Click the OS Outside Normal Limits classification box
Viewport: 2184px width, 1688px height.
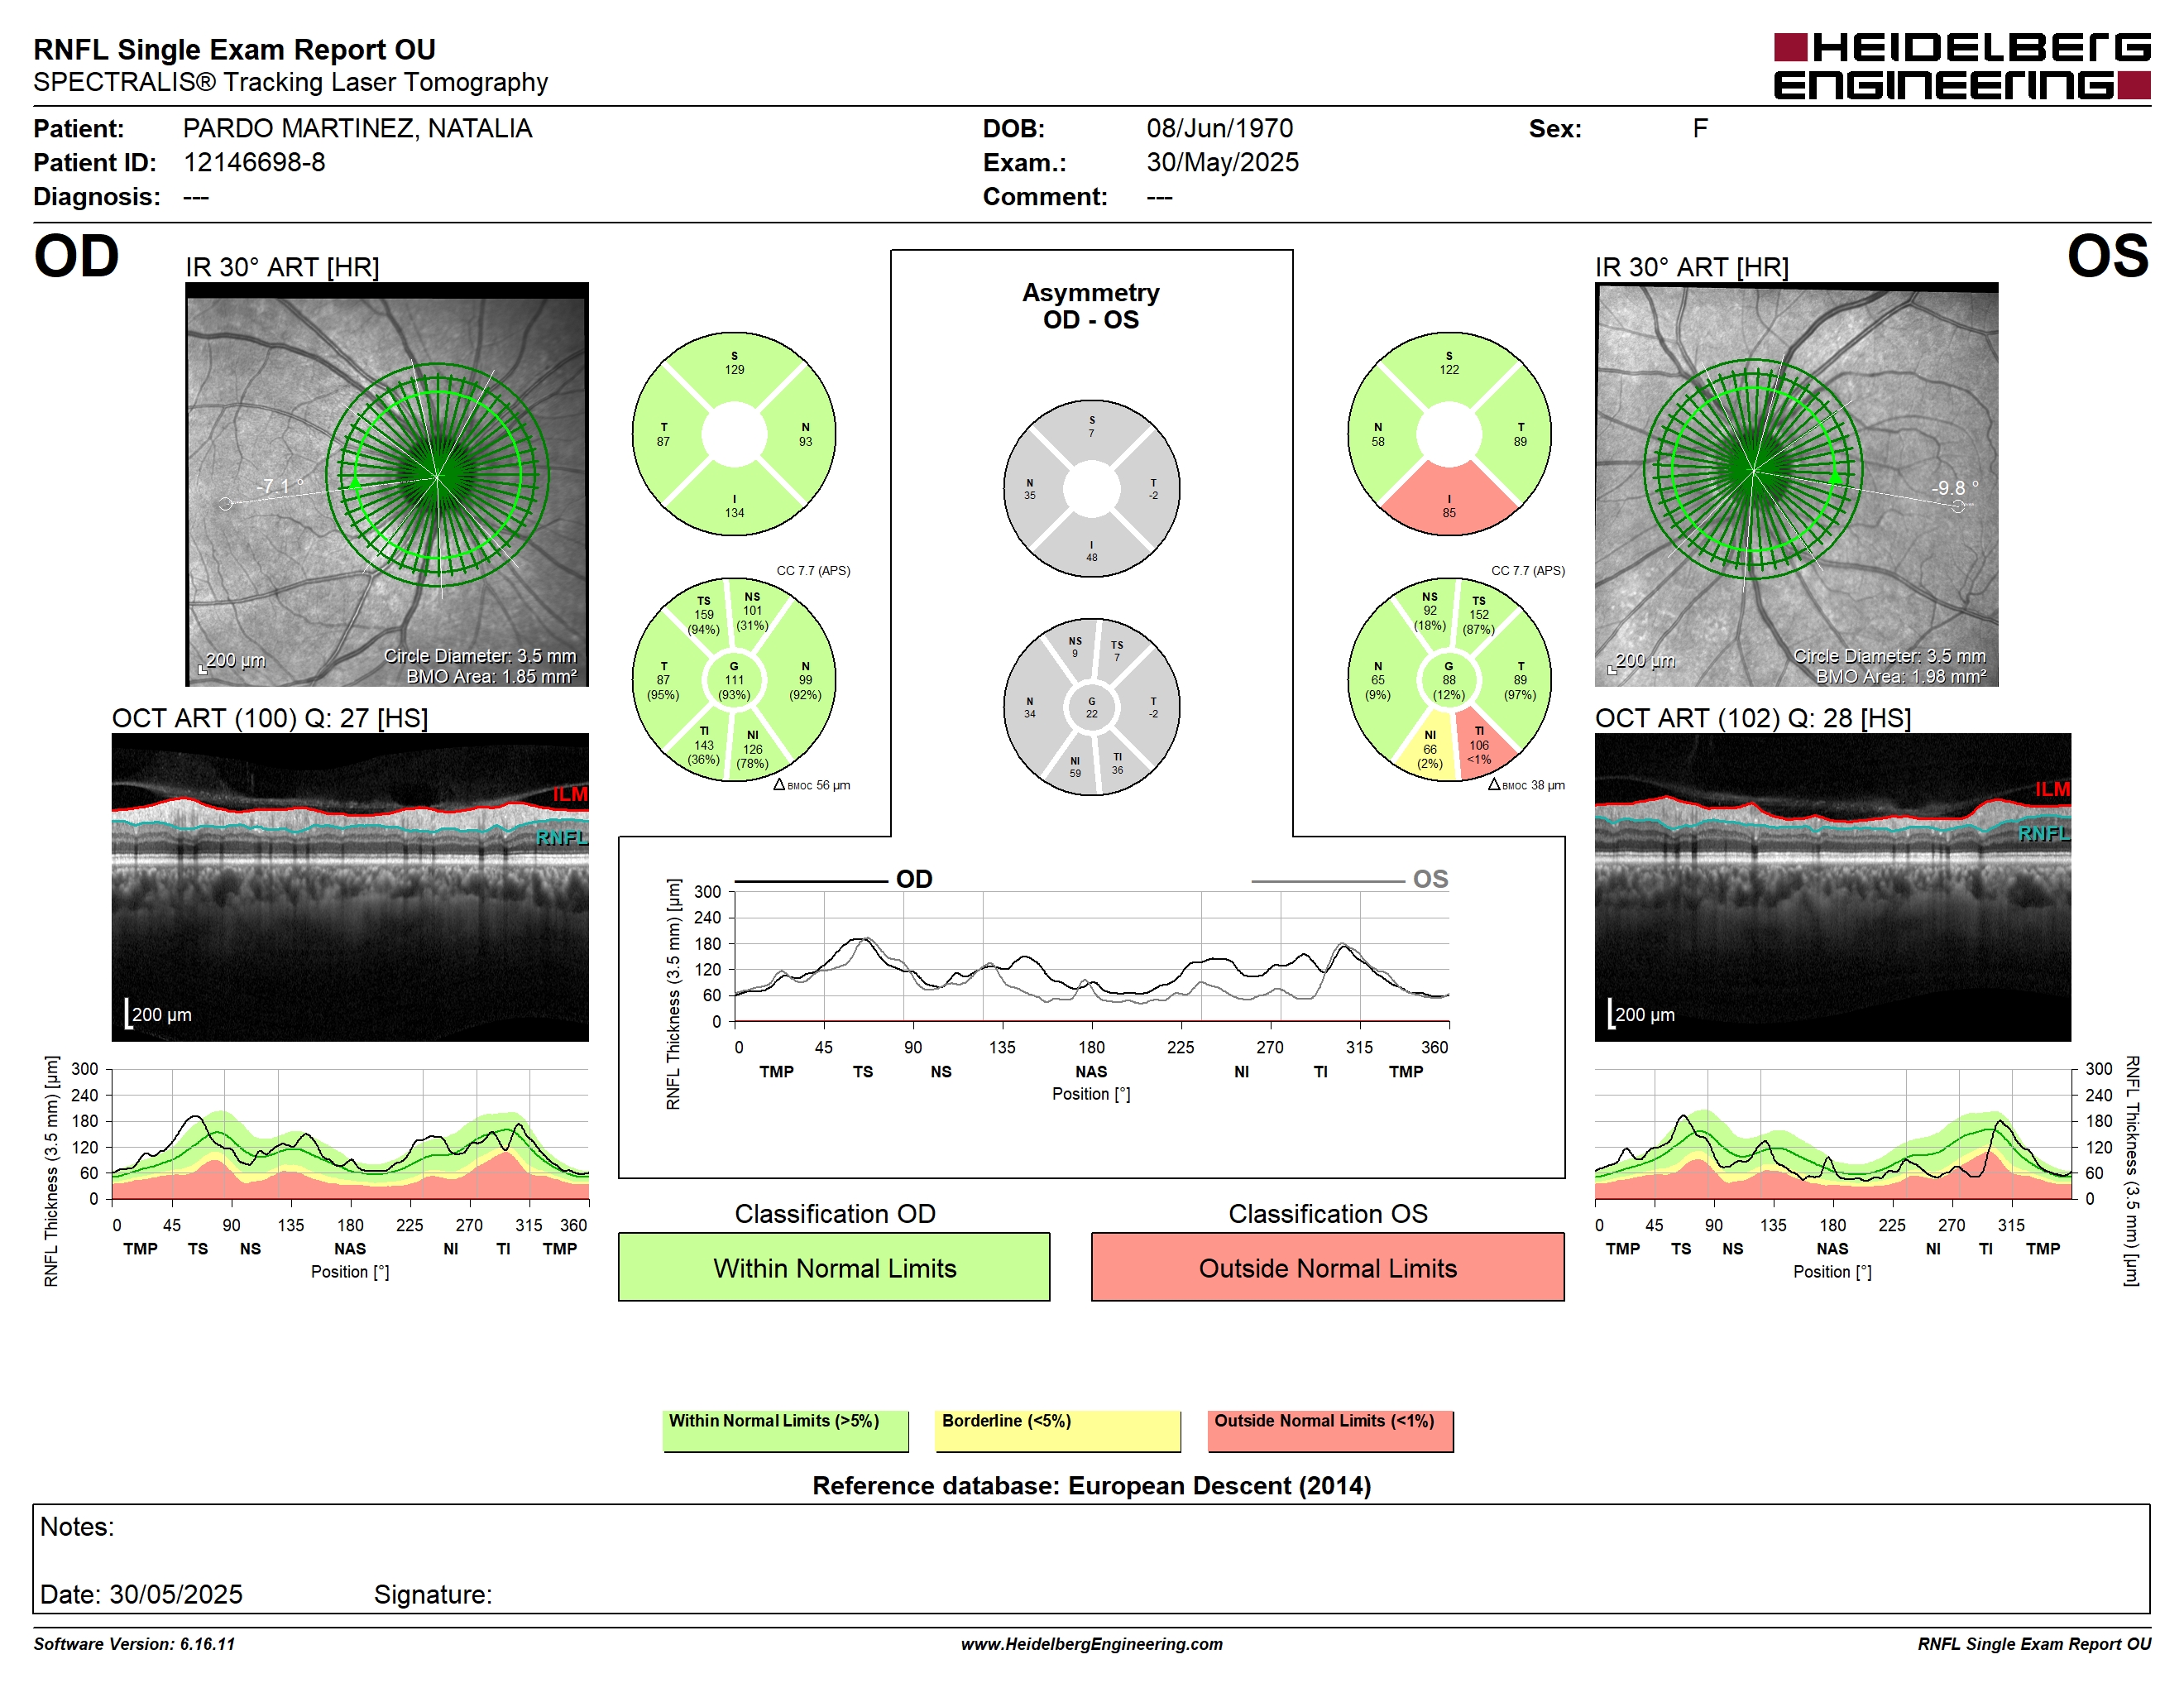[x=1327, y=1267]
